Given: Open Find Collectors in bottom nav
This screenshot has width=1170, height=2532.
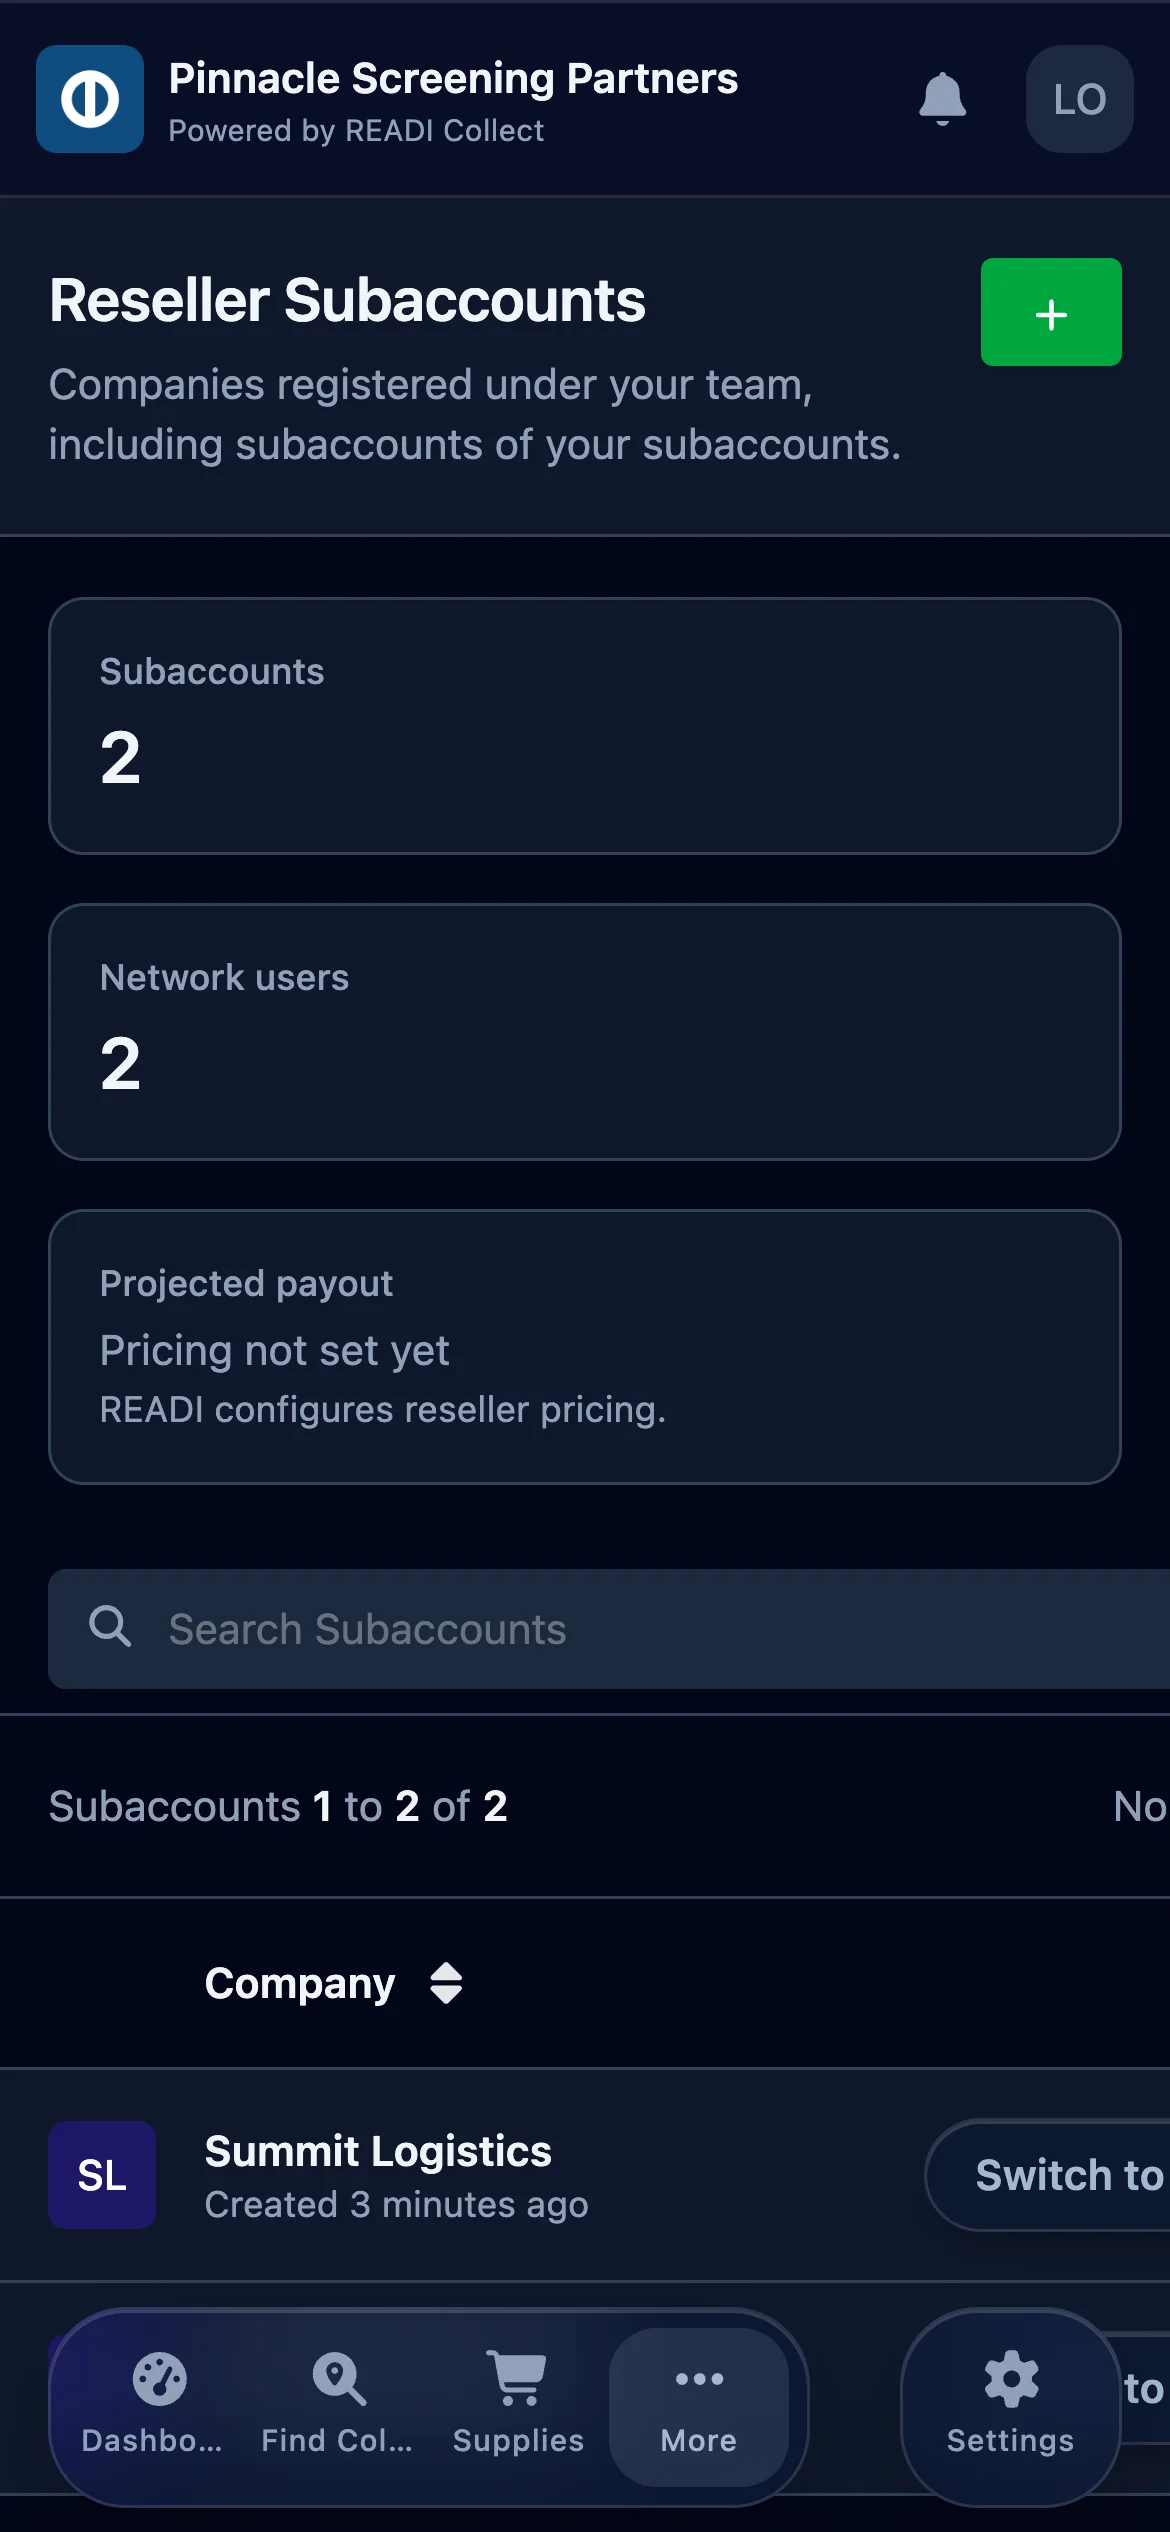Looking at the screenshot, I should tap(337, 2406).
